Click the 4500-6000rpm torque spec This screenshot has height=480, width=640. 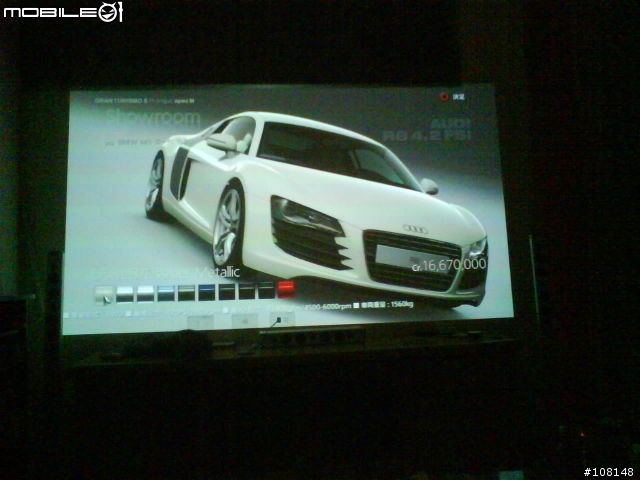328,306
